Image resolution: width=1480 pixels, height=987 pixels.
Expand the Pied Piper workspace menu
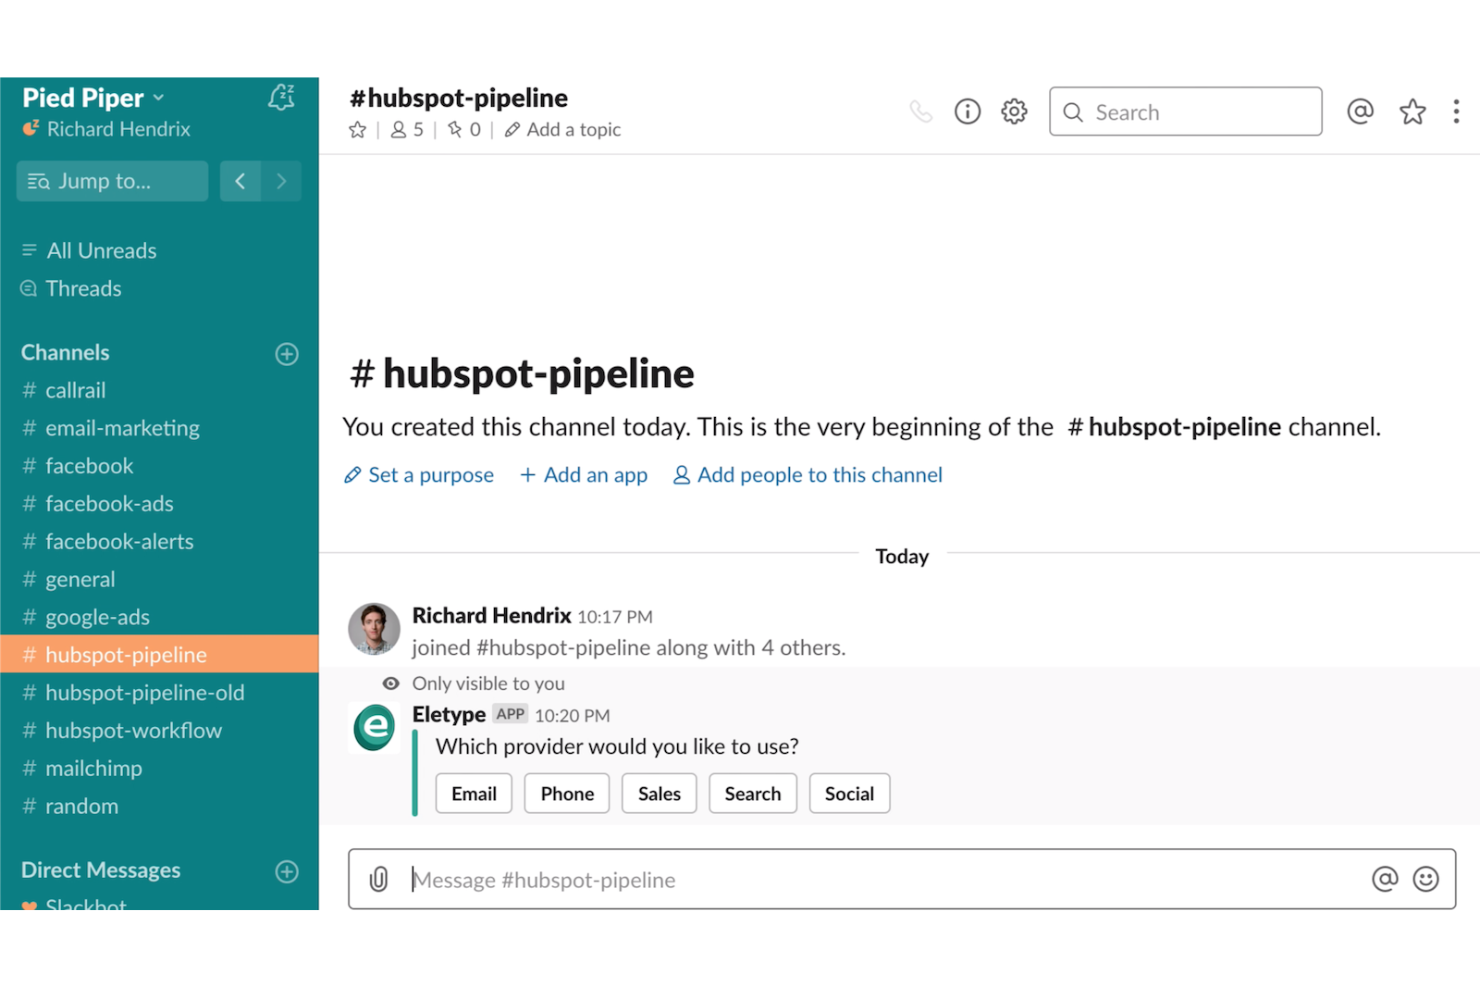(93, 98)
